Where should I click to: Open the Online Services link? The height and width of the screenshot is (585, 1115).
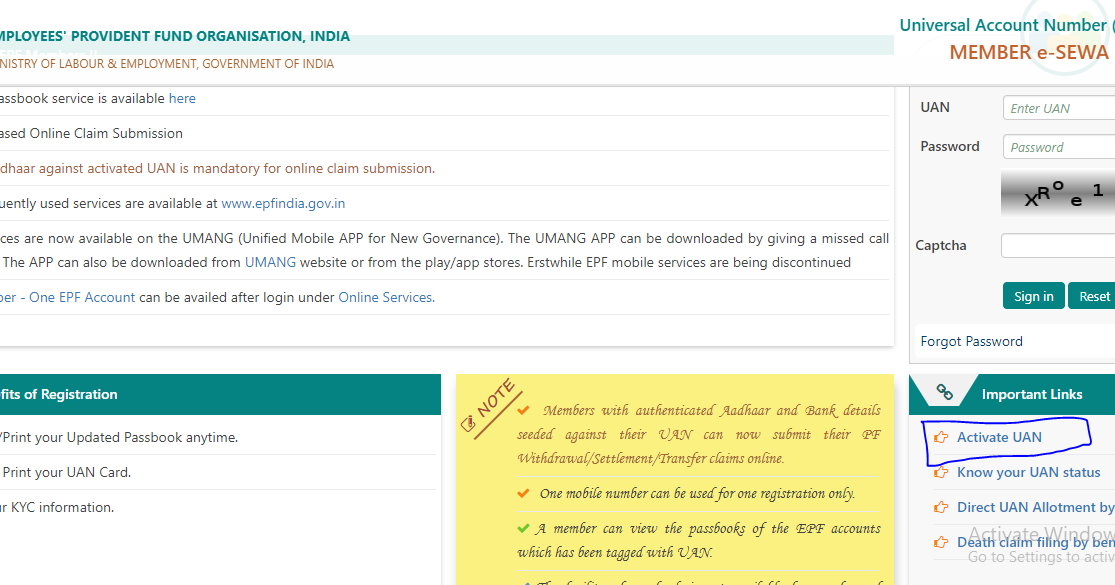[386, 297]
